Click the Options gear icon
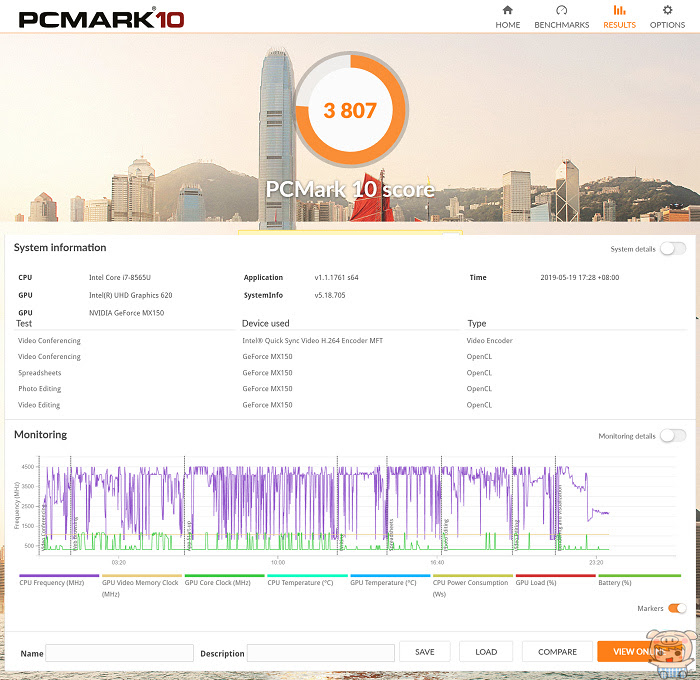The width and height of the screenshot is (700, 680). pyautogui.click(x=667, y=10)
